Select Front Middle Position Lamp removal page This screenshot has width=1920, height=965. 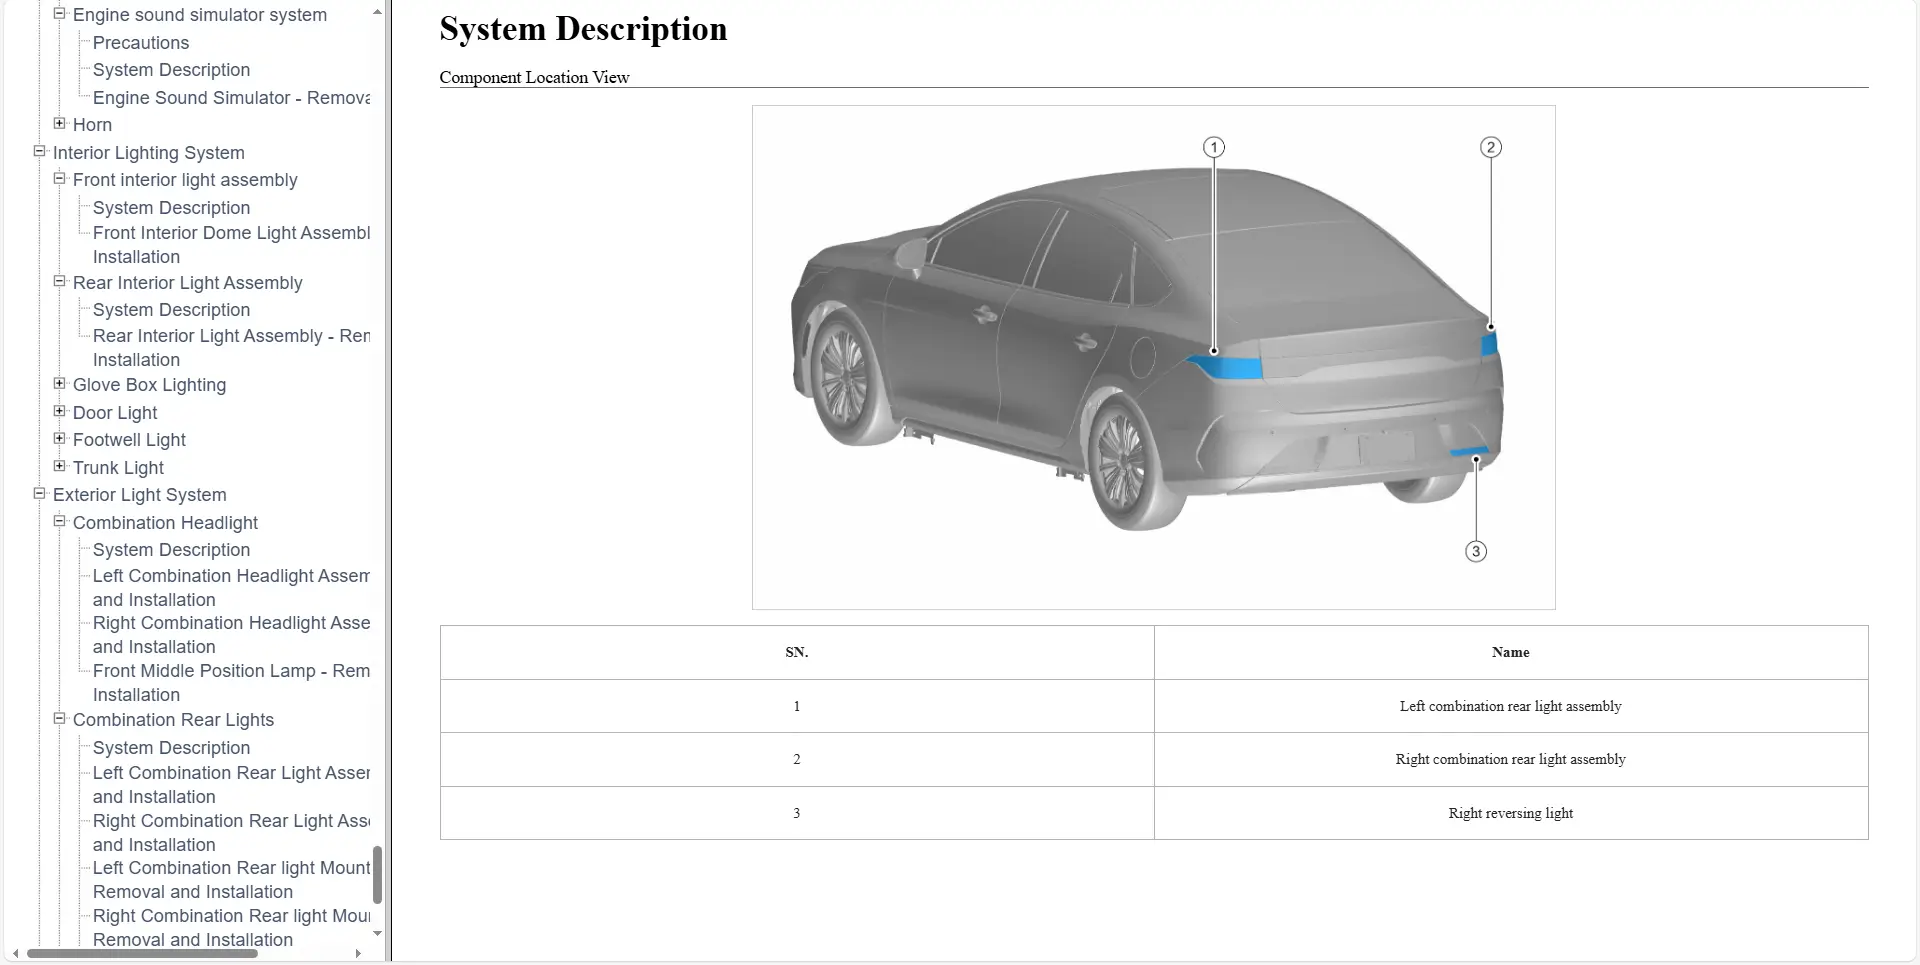(230, 671)
